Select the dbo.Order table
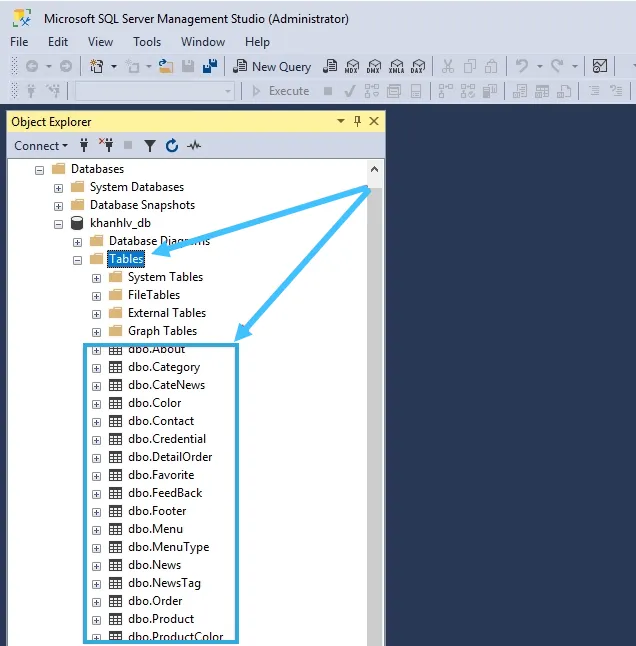Viewport: 636px width, 646px height. click(x=155, y=601)
